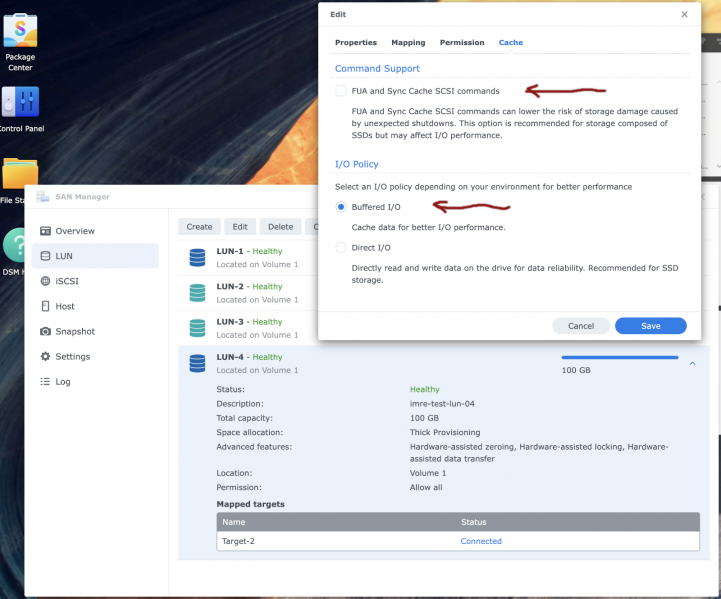The height and width of the screenshot is (599, 721).
Task: Click the Overview sidebar icon
Action: click(45, 231)
